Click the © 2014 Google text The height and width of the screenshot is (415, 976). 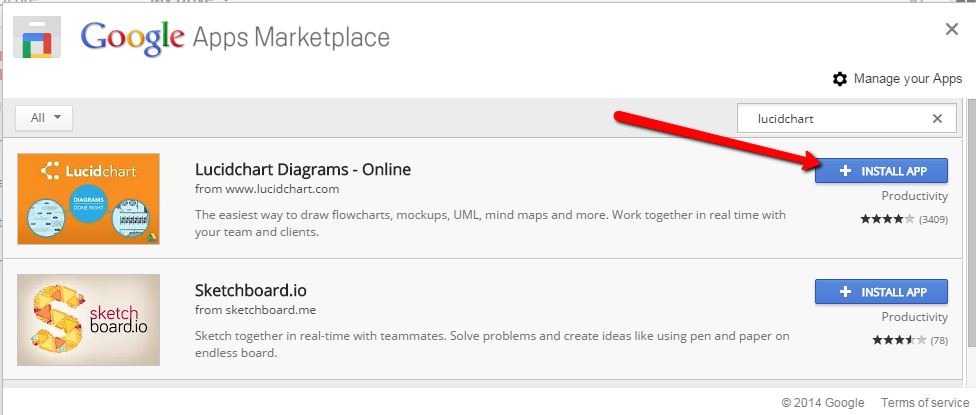823,403
